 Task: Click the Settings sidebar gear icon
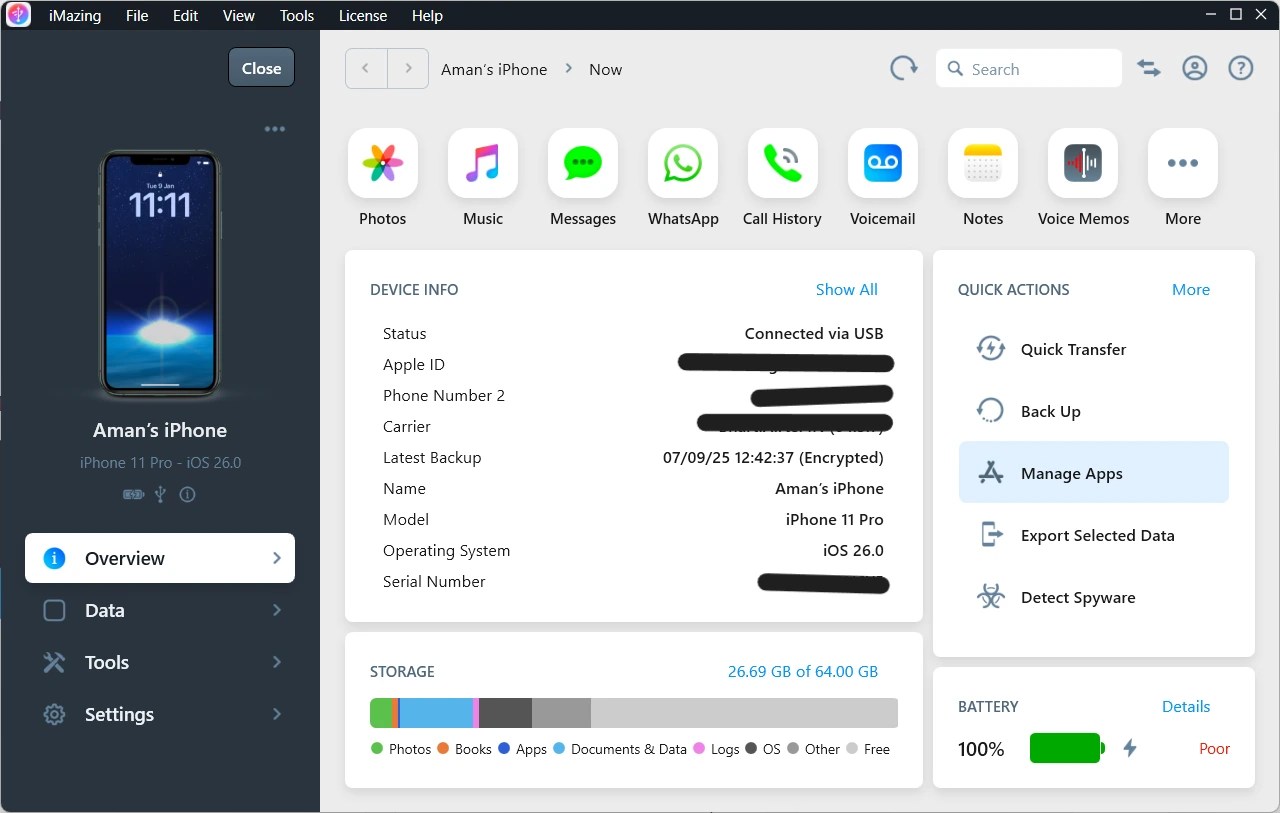point(54,714)
